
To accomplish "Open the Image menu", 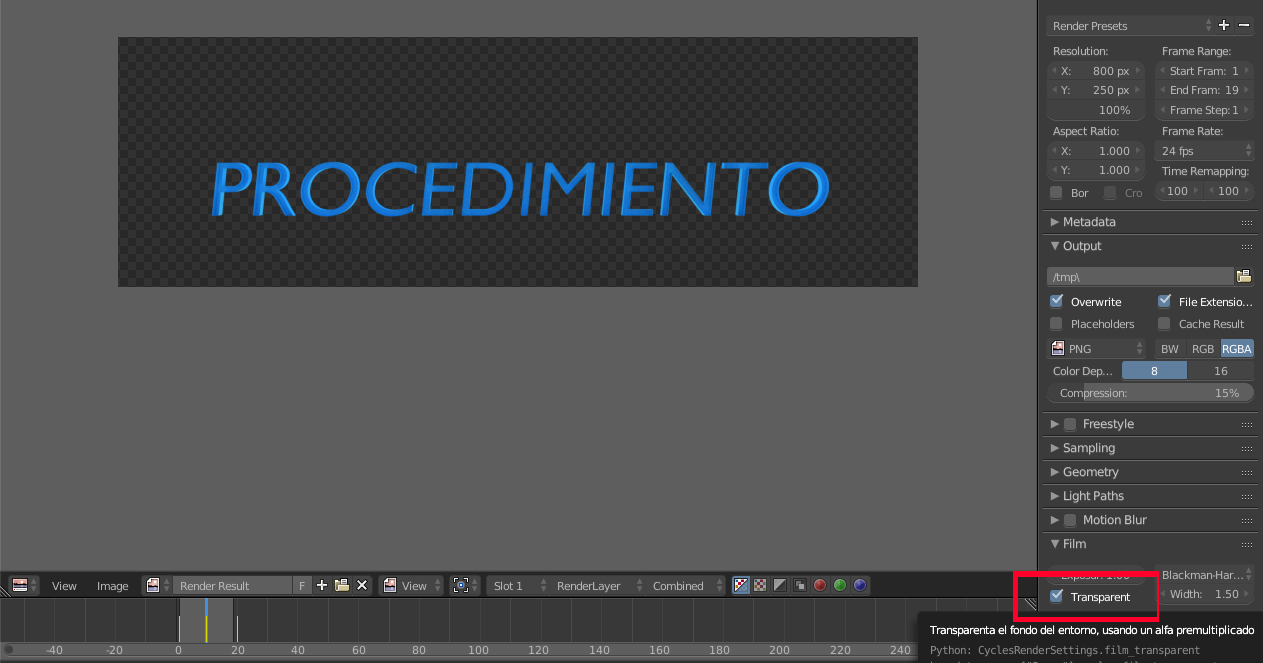I will click(x=112, y=585).
